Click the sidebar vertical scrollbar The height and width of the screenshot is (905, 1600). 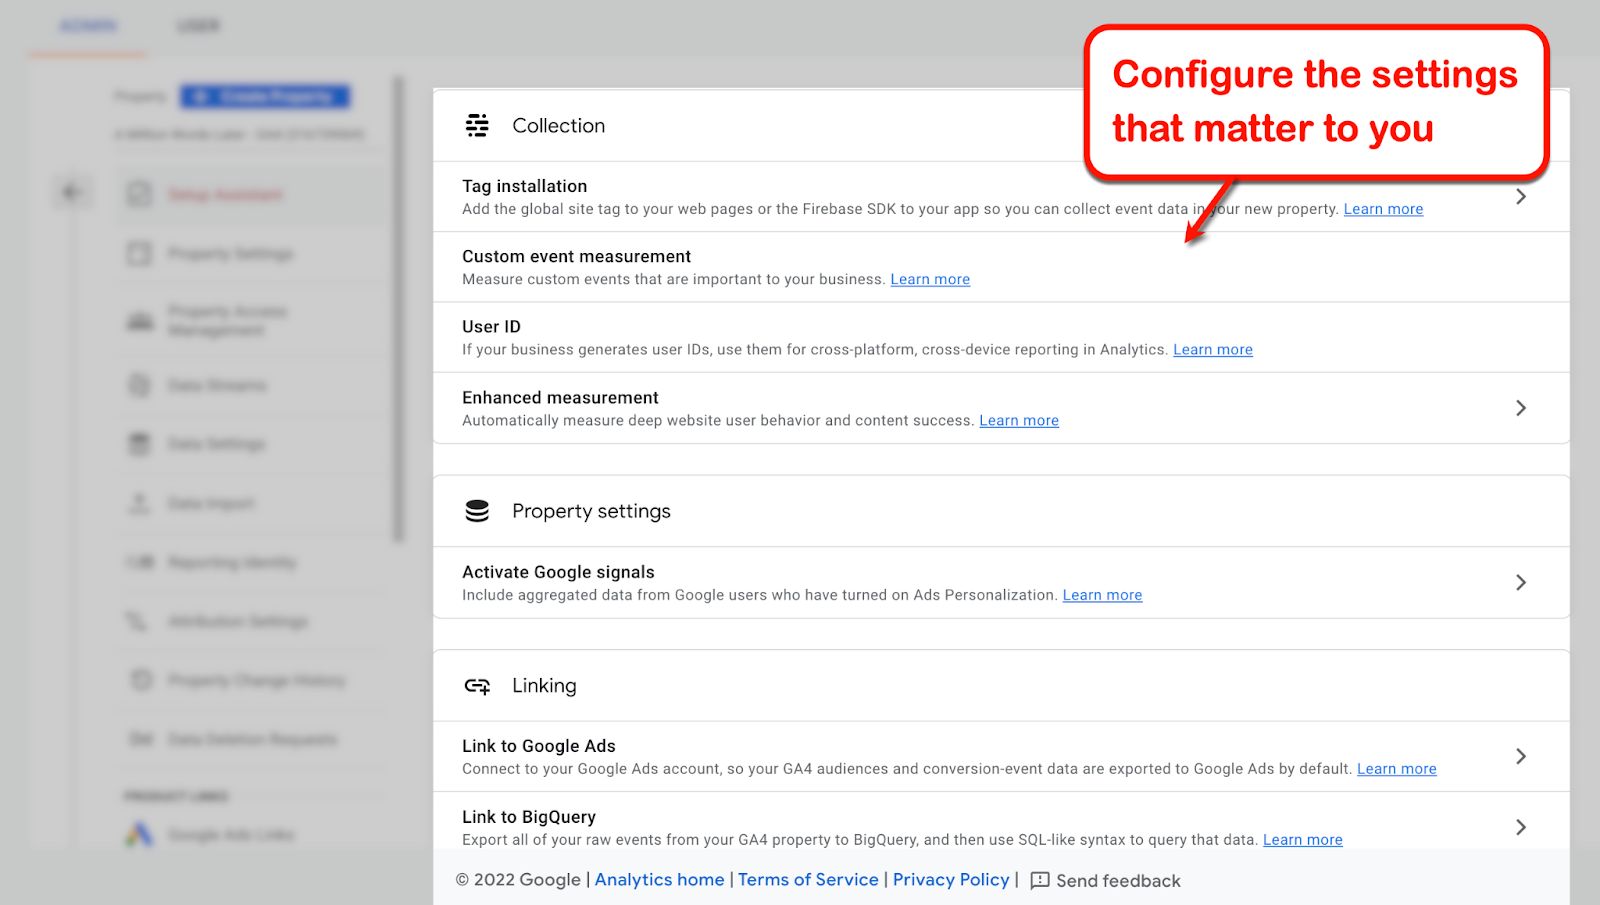(x=399, y=310)
